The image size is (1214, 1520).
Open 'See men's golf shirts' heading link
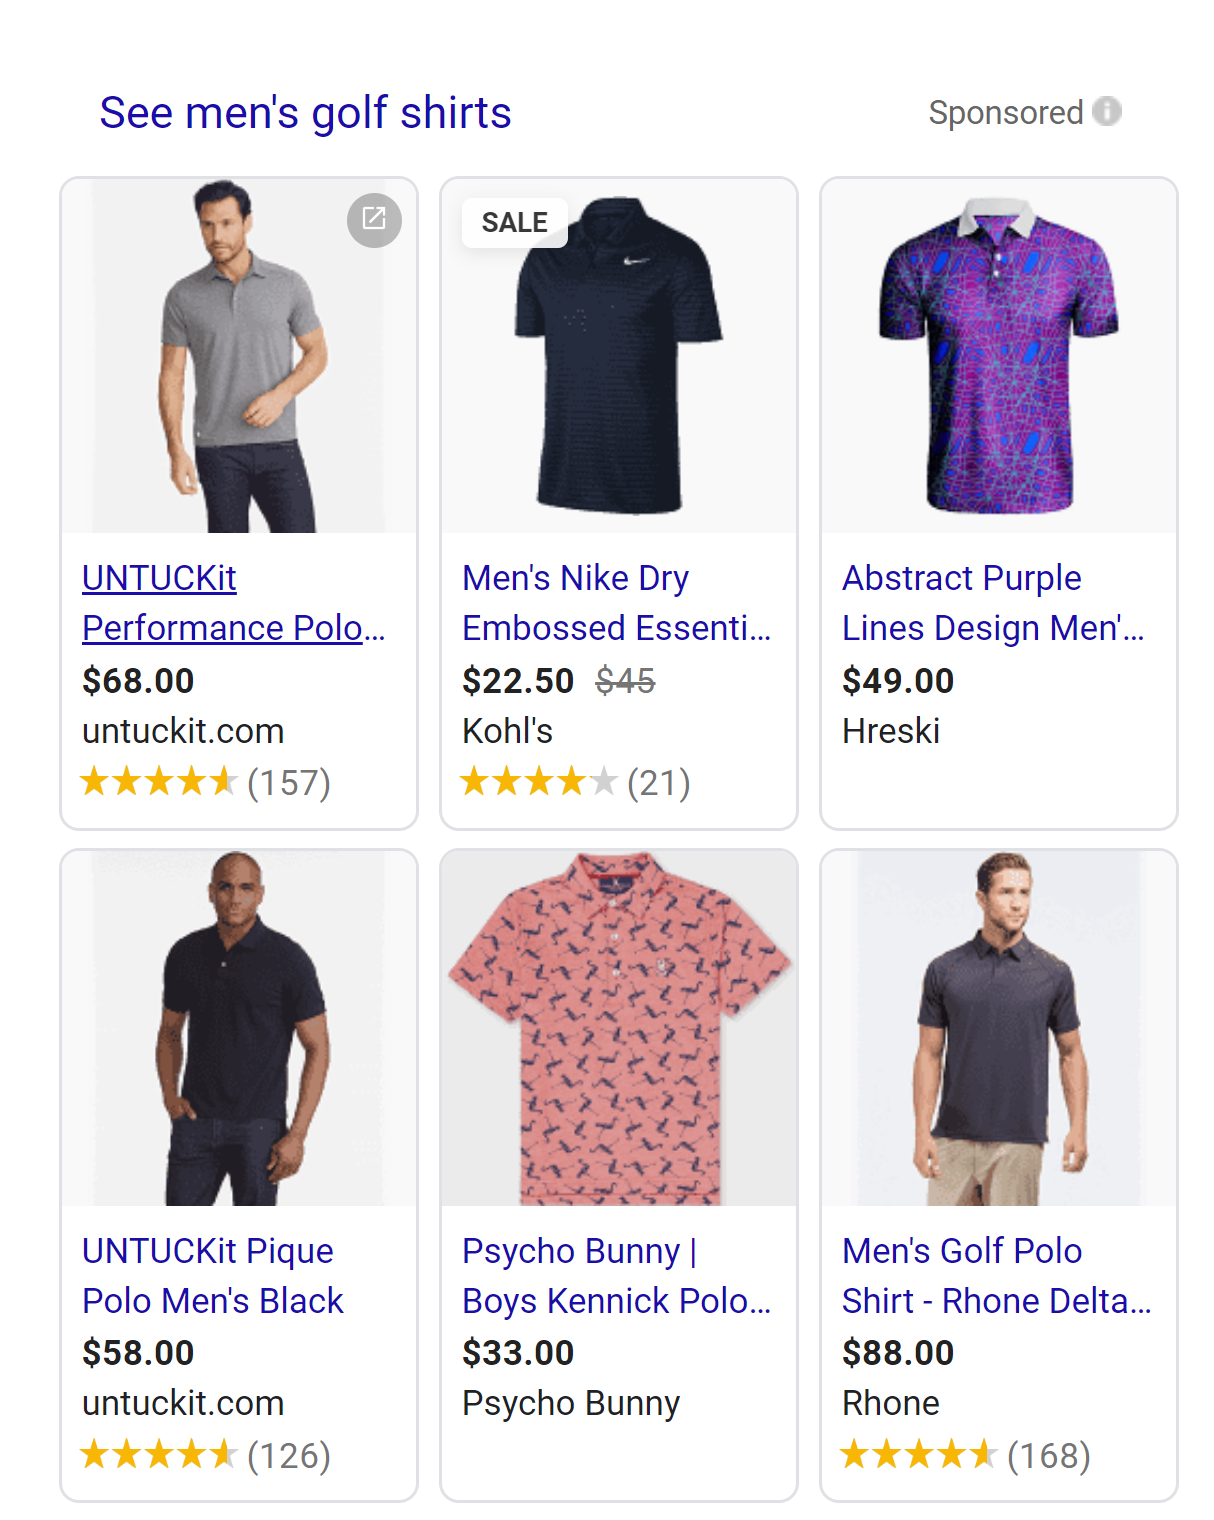click(x=305, y=113)
